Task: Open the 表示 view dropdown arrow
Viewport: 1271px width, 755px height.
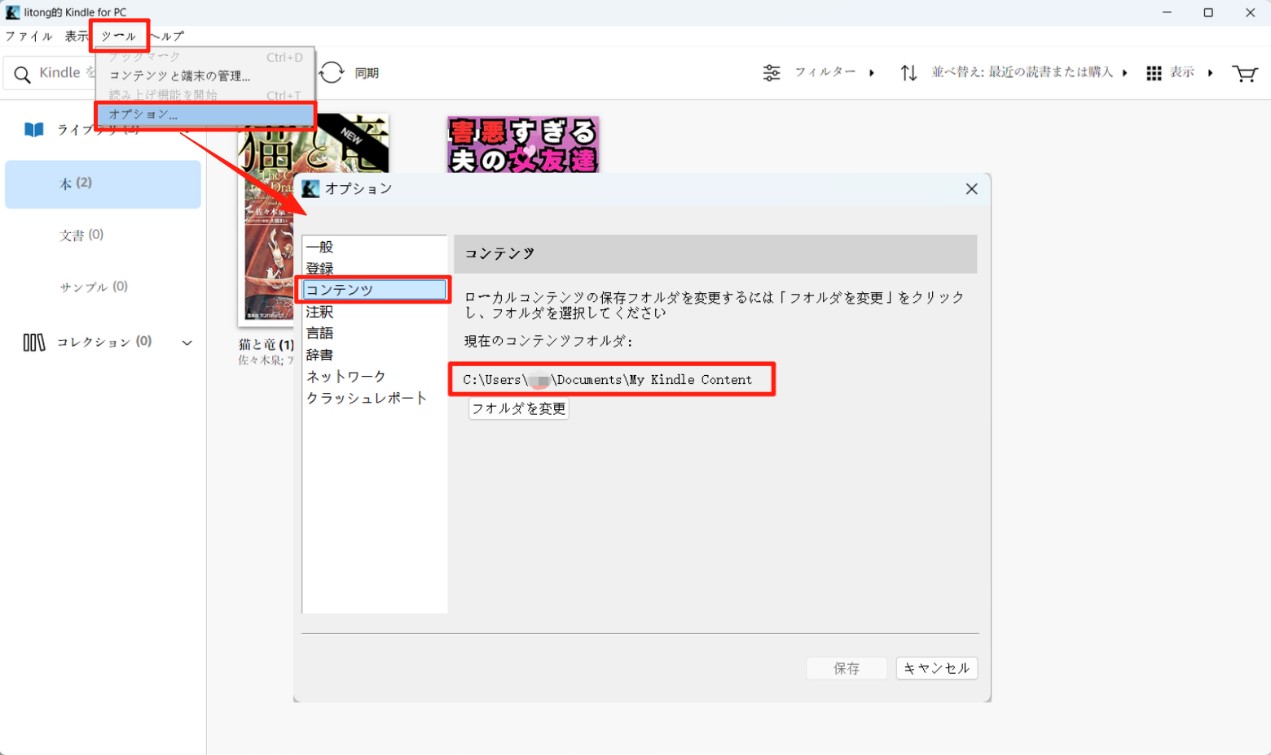Action: [1211, 73]
